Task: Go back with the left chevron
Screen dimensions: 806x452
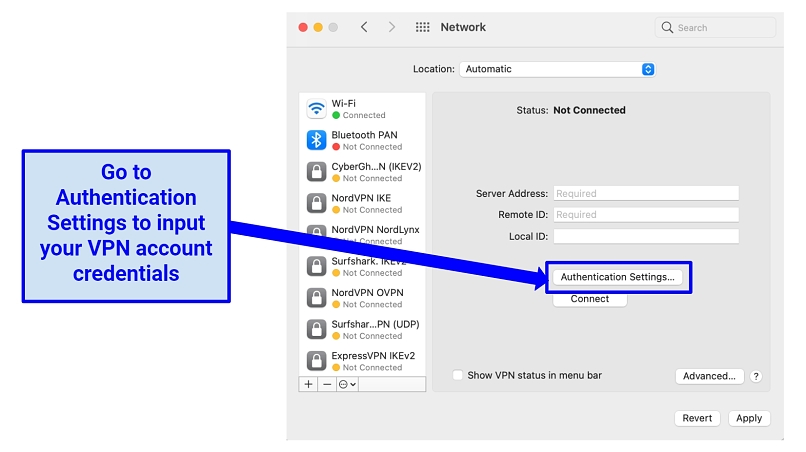Action: (x=364, y=27)
